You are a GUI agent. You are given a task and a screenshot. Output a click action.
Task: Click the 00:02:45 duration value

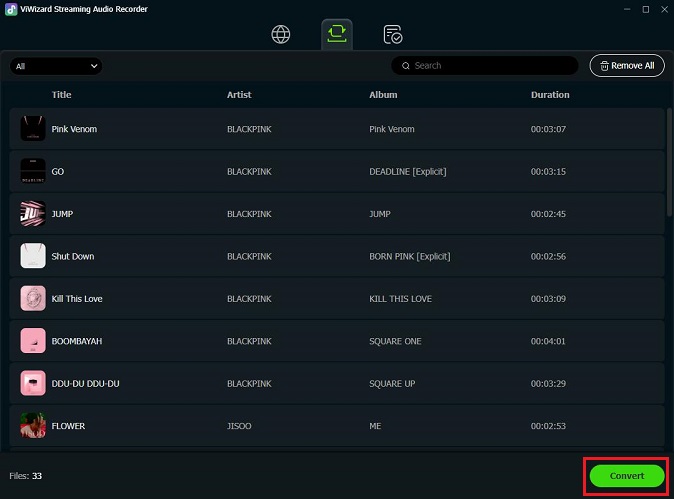pyautogui.click(x=548, y=214)
